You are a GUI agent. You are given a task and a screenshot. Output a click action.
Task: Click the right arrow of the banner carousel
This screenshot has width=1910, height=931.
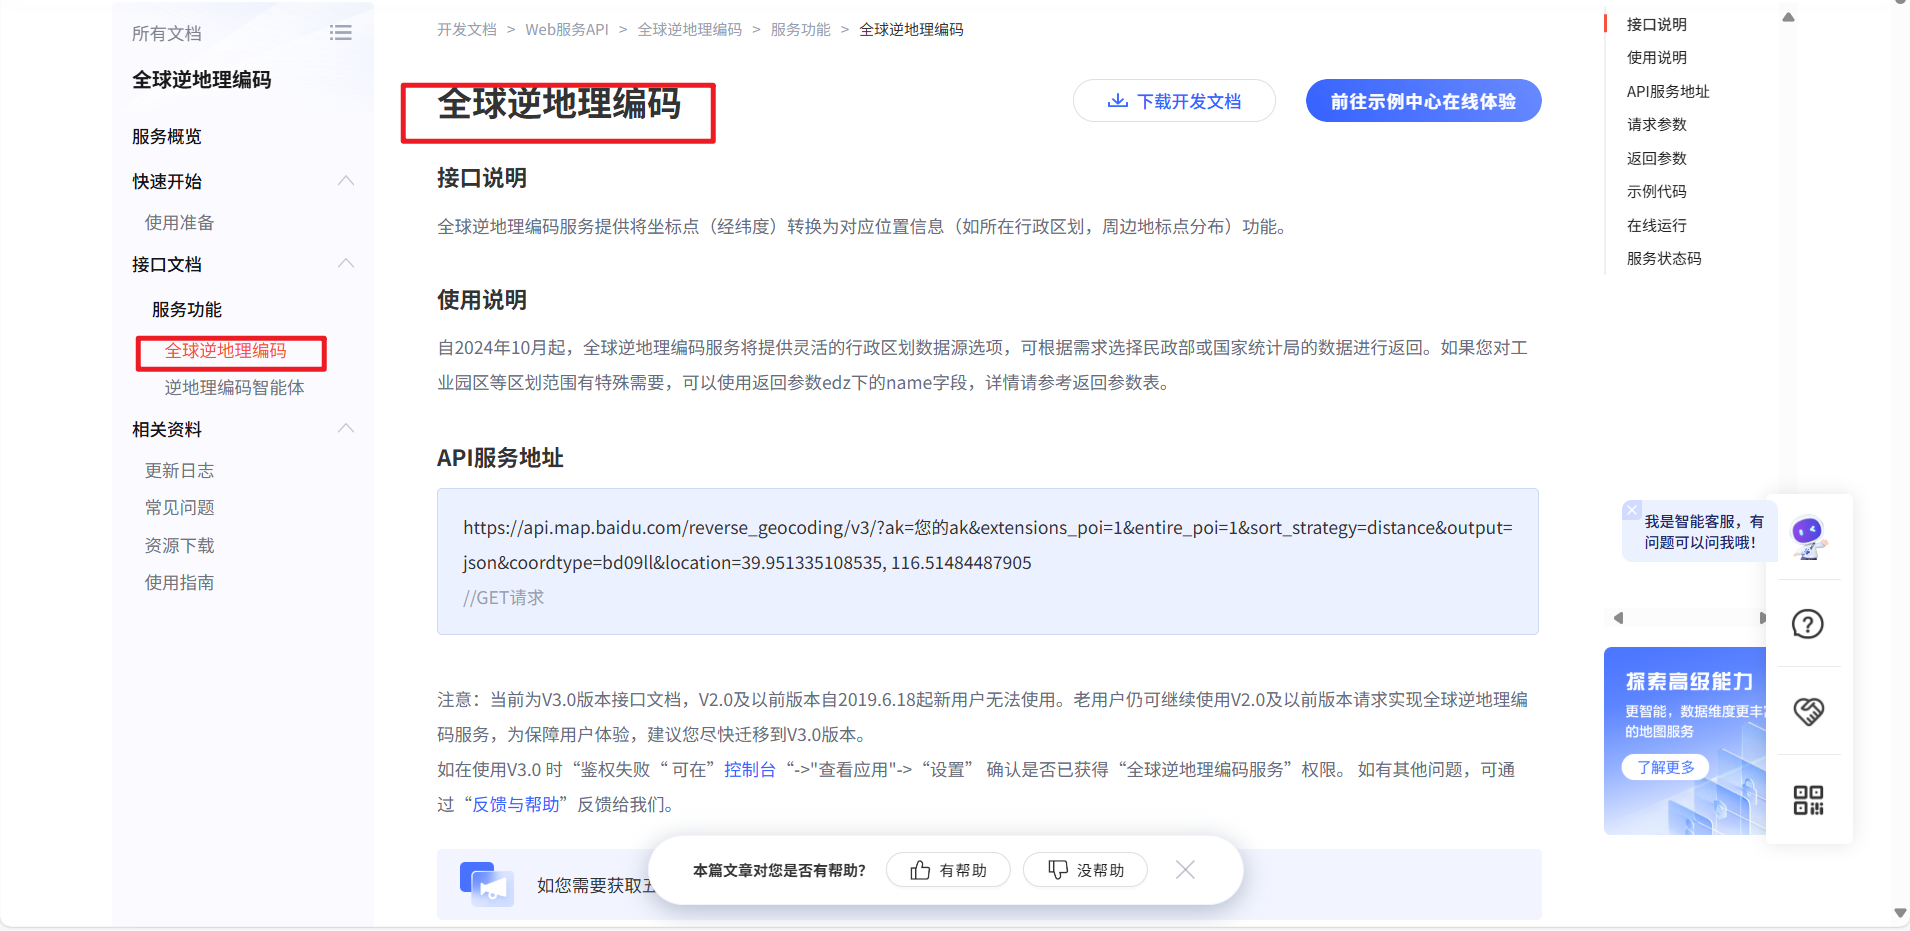pos(1762,618)
